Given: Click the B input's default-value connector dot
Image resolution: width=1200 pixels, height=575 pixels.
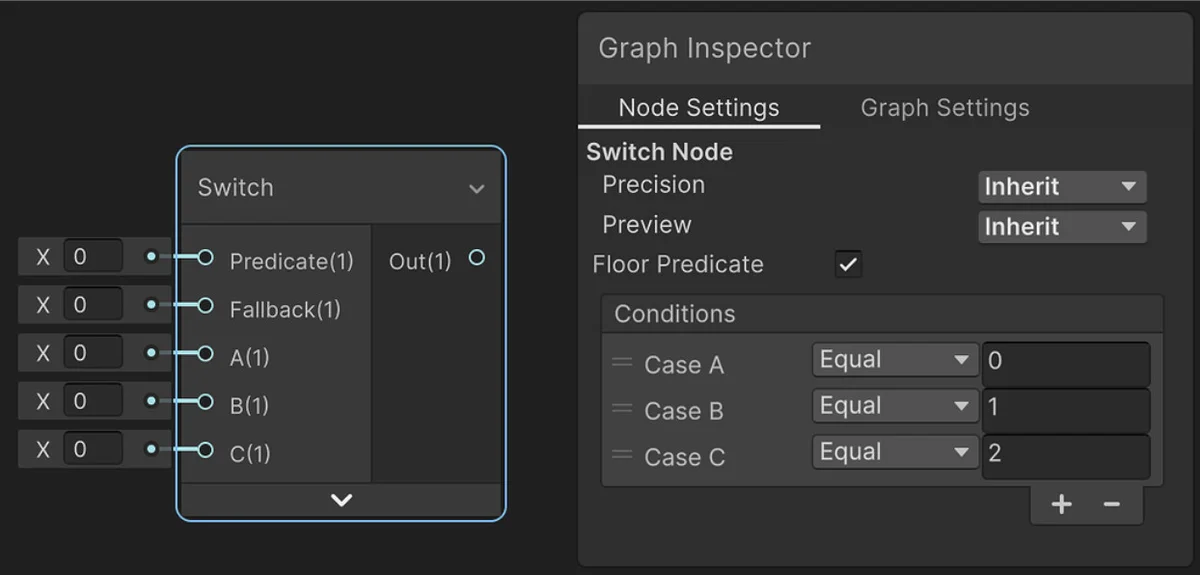Looking at the screenshot, I should coord(151,401).
